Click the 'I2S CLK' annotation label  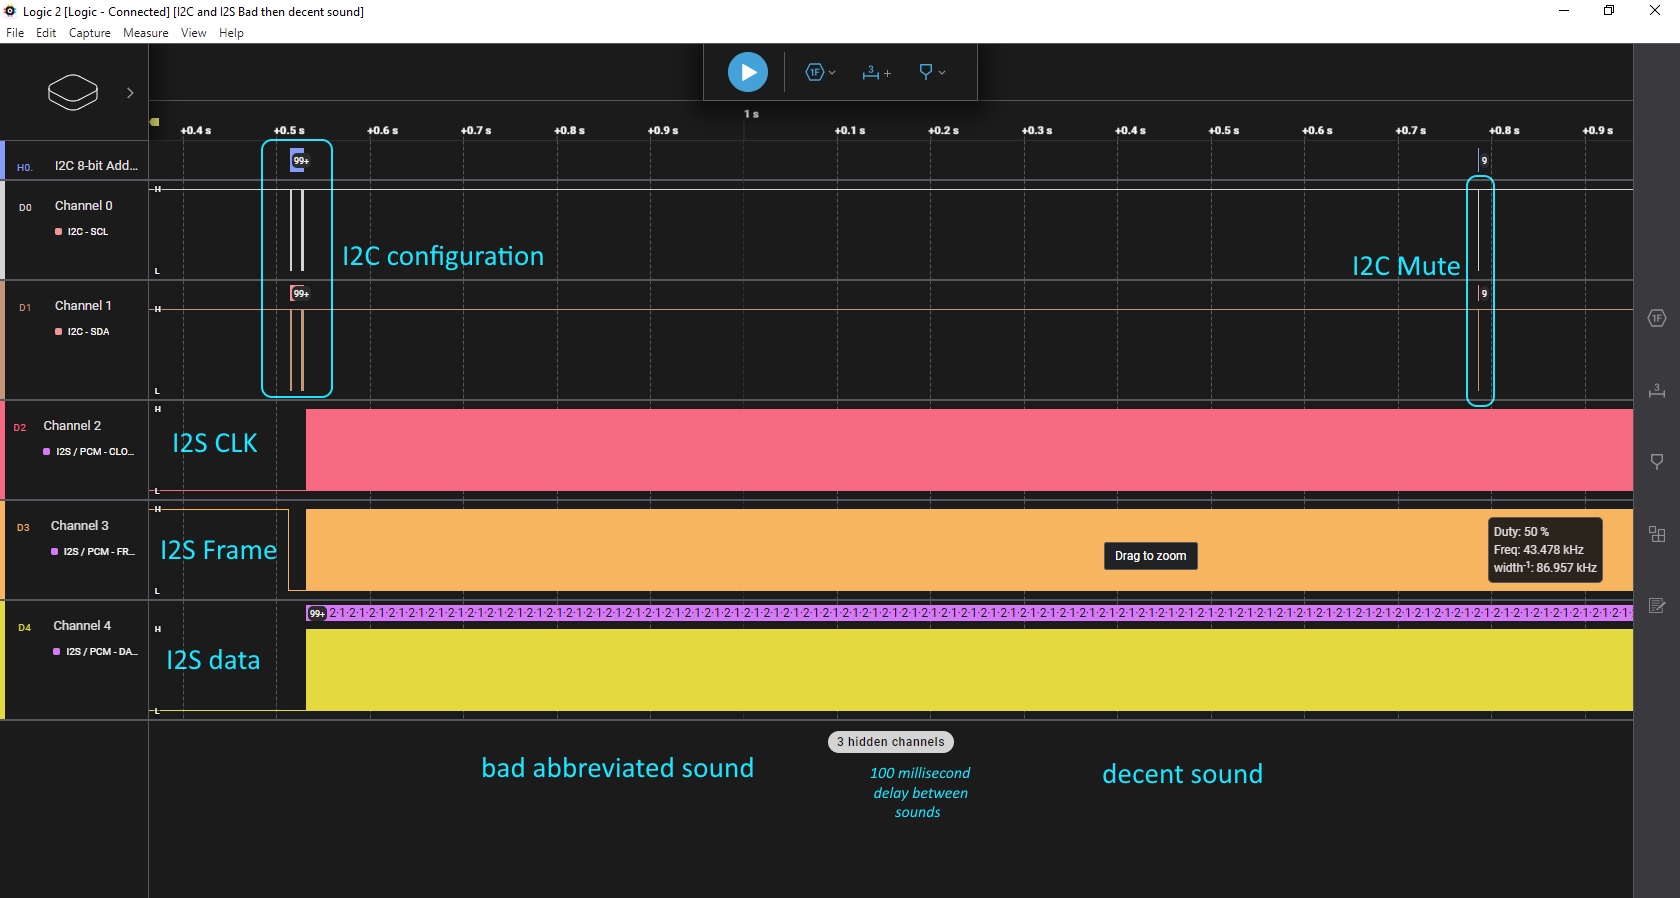(x=215, y=443)
